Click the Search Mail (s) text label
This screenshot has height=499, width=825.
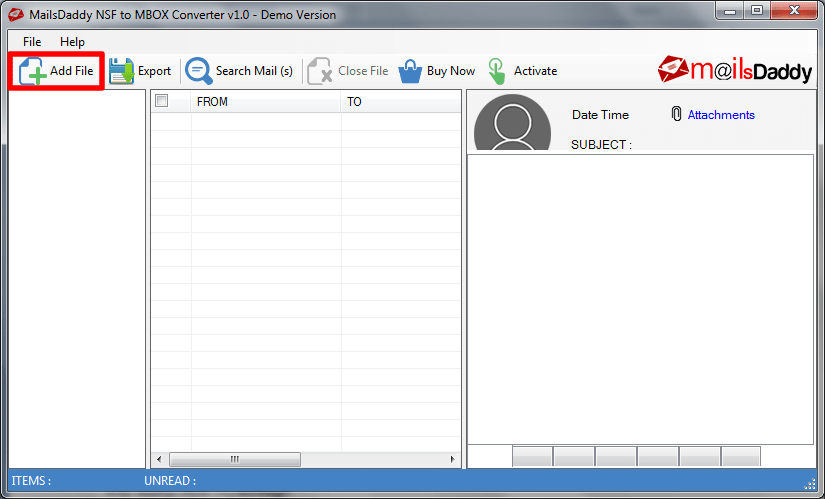click(x=254, y=71)
